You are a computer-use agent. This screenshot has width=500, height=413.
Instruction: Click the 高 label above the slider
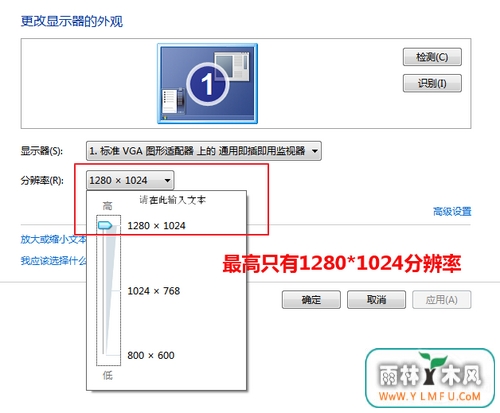click(x=107, y=206)
